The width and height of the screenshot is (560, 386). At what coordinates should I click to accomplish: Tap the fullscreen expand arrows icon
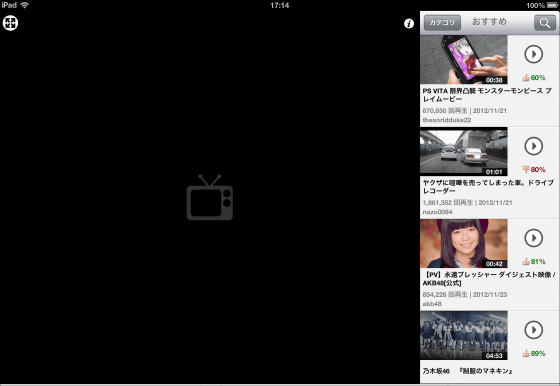[x=10, y=23]
